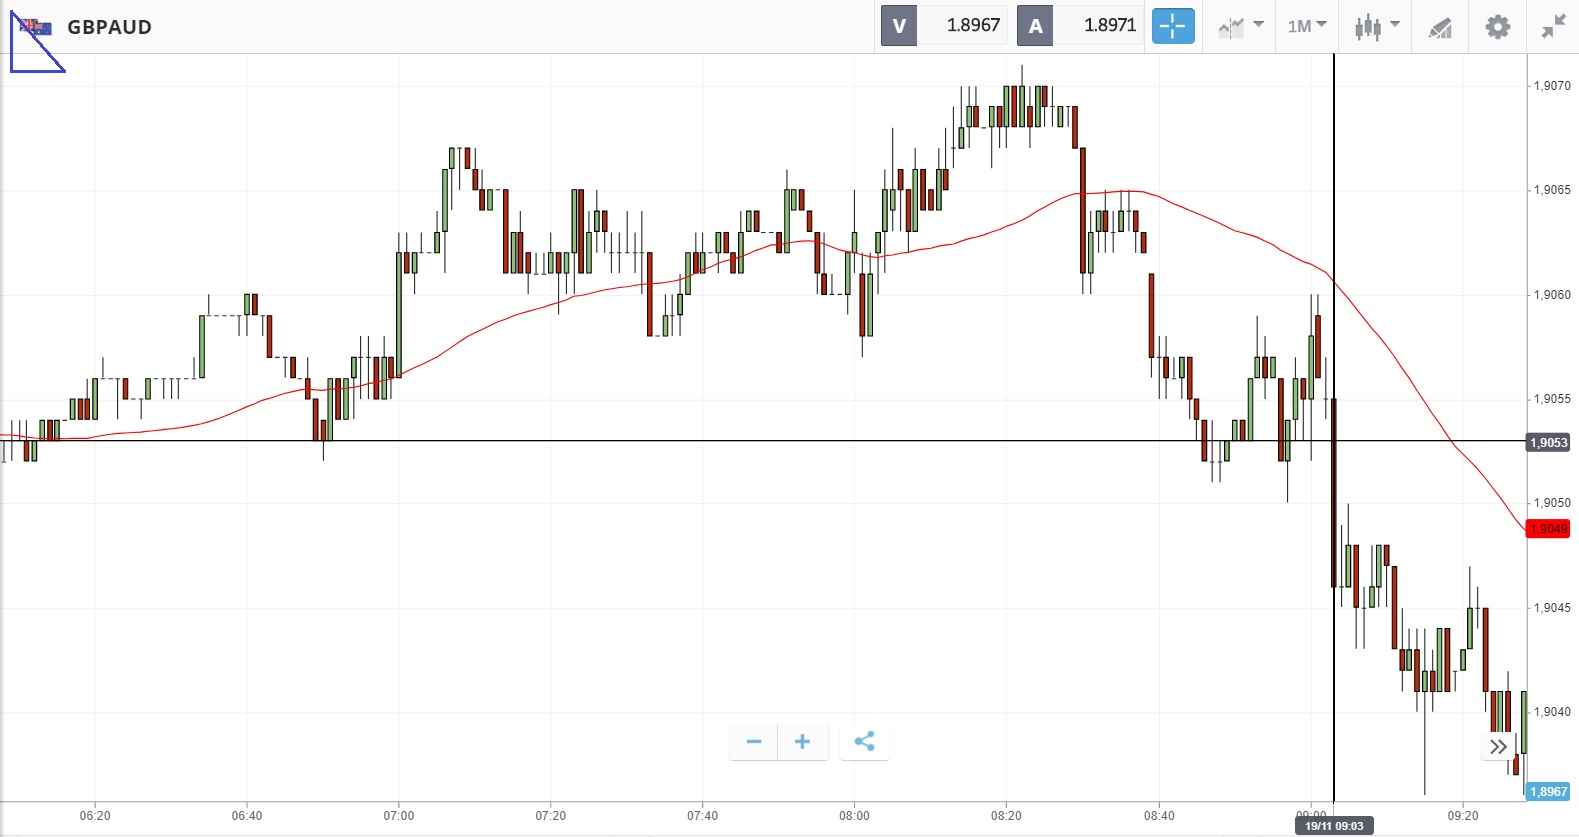The height and width of the screenshot is (837, 1579).
Task: Click the 19/11 09:03 time marker
Action: point(1333,826)
